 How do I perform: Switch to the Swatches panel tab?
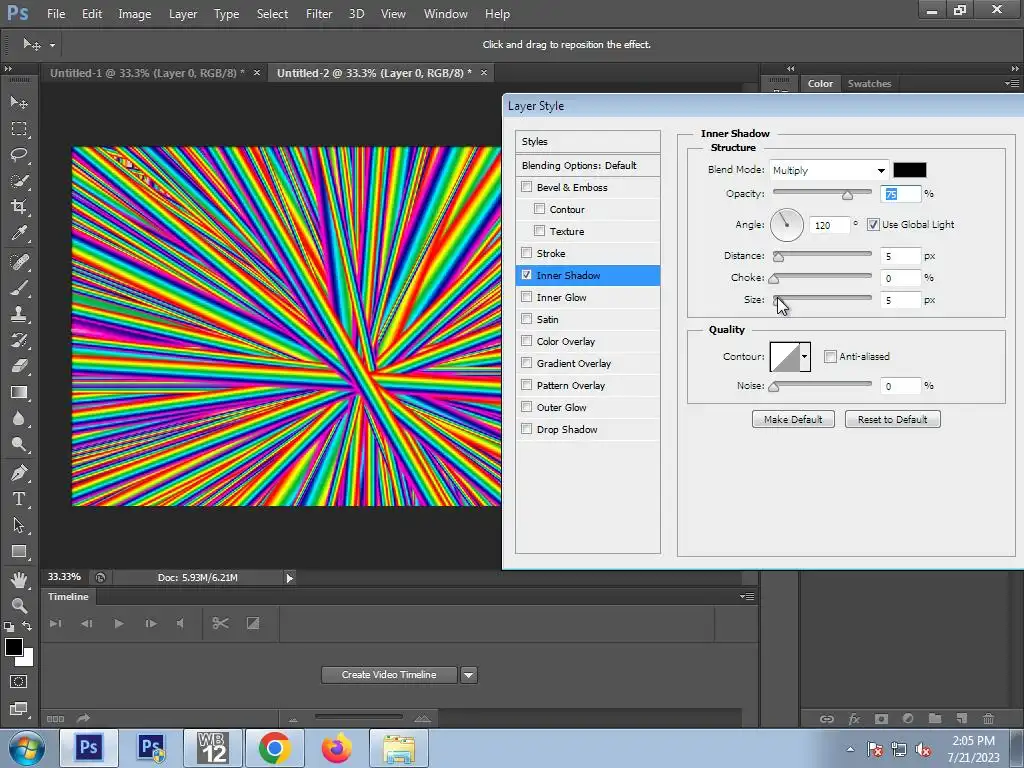click(869, 84)
